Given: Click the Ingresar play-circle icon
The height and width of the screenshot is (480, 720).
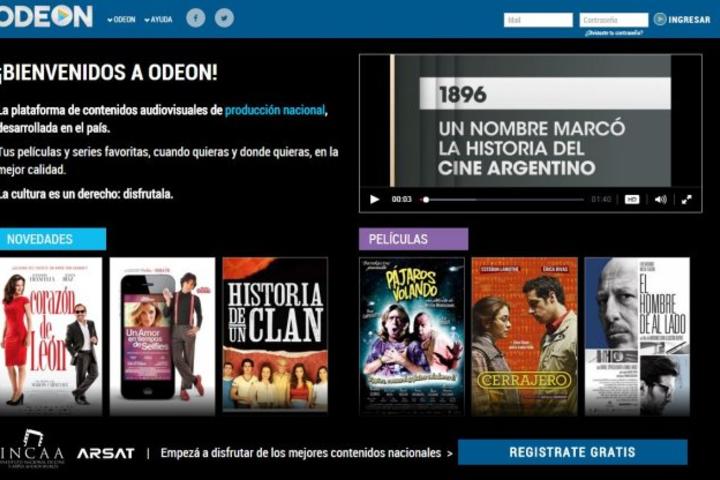Looking at the screenshot, I should [x=660, y=19].
